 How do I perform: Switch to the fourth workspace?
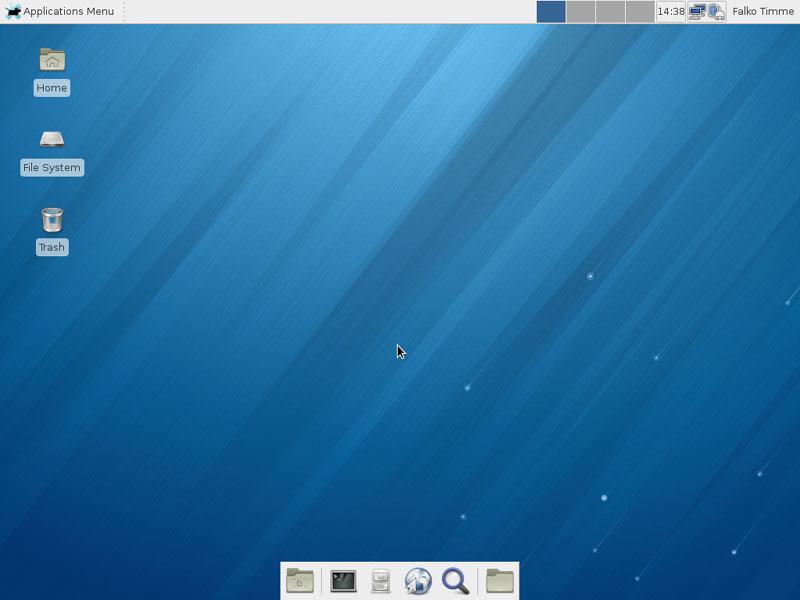(x=640, y=11)
